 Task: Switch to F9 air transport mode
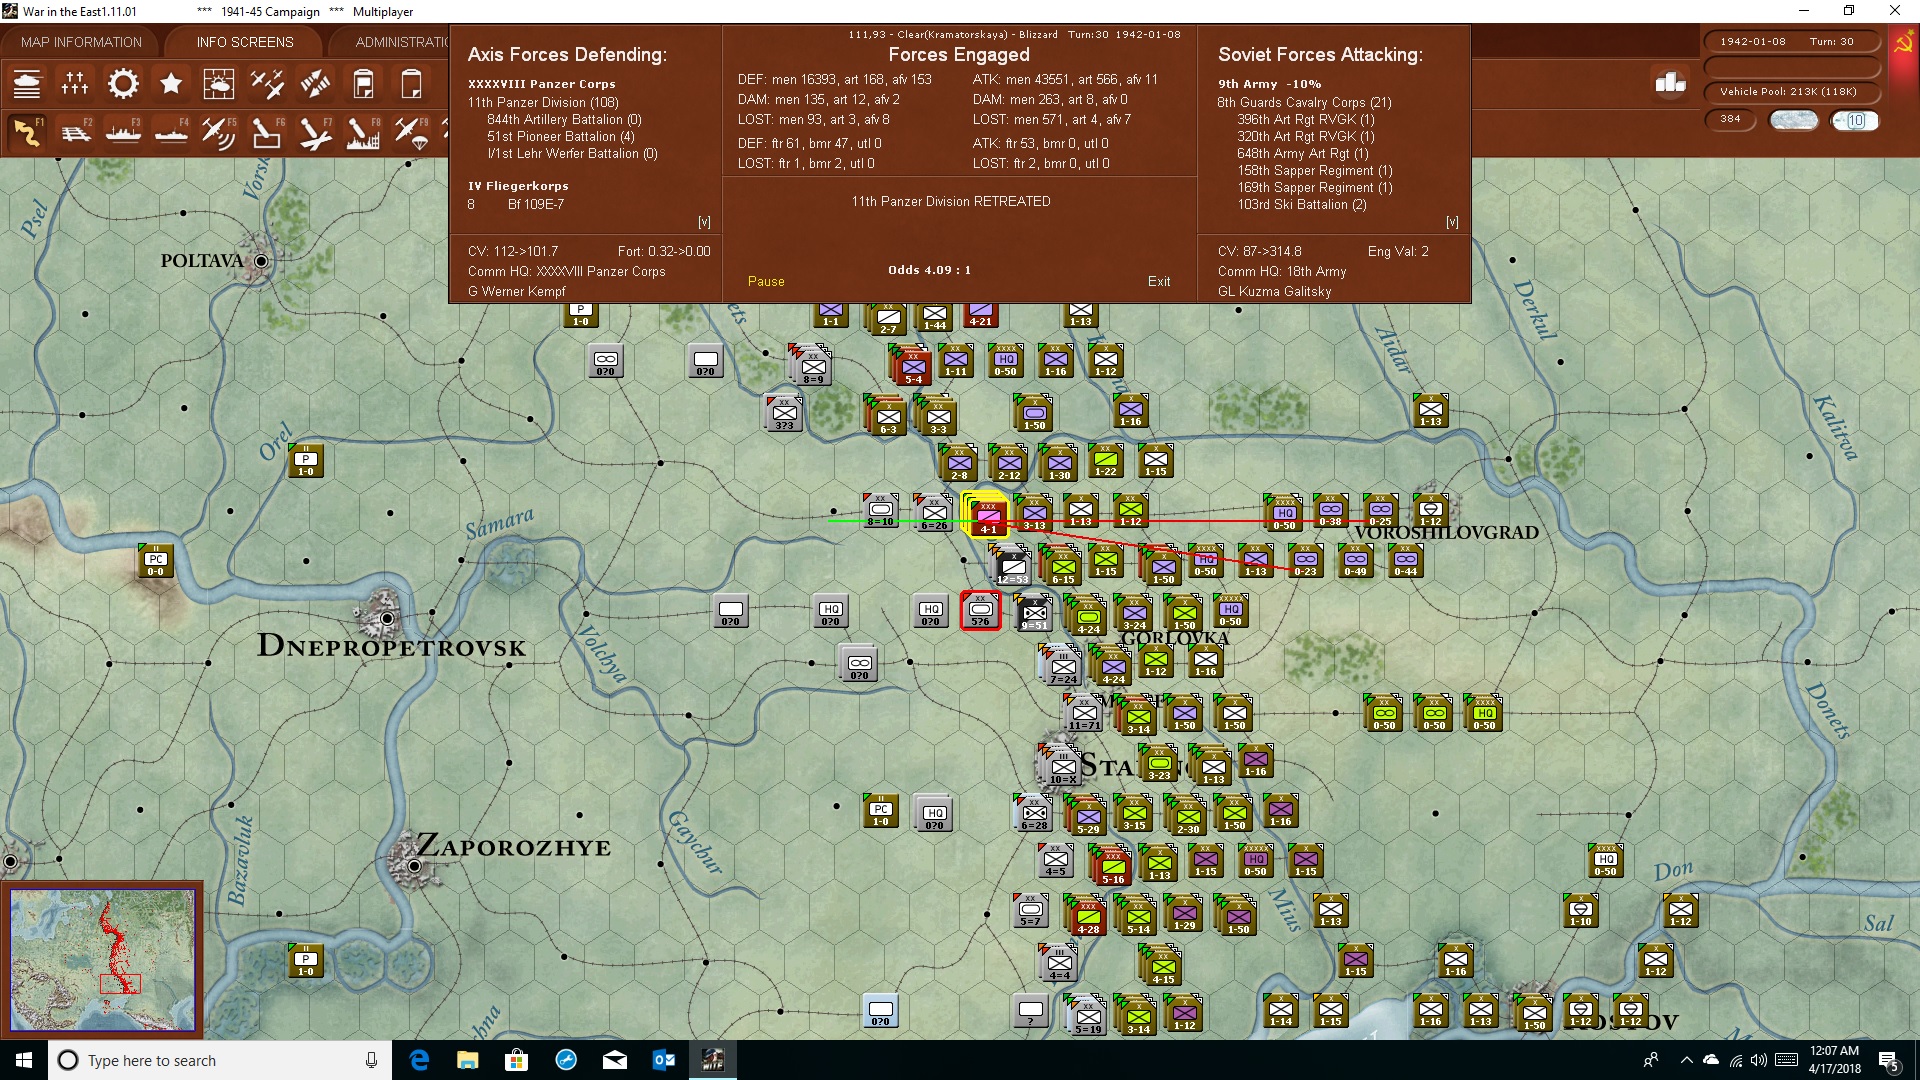click(x=411, y=133)
